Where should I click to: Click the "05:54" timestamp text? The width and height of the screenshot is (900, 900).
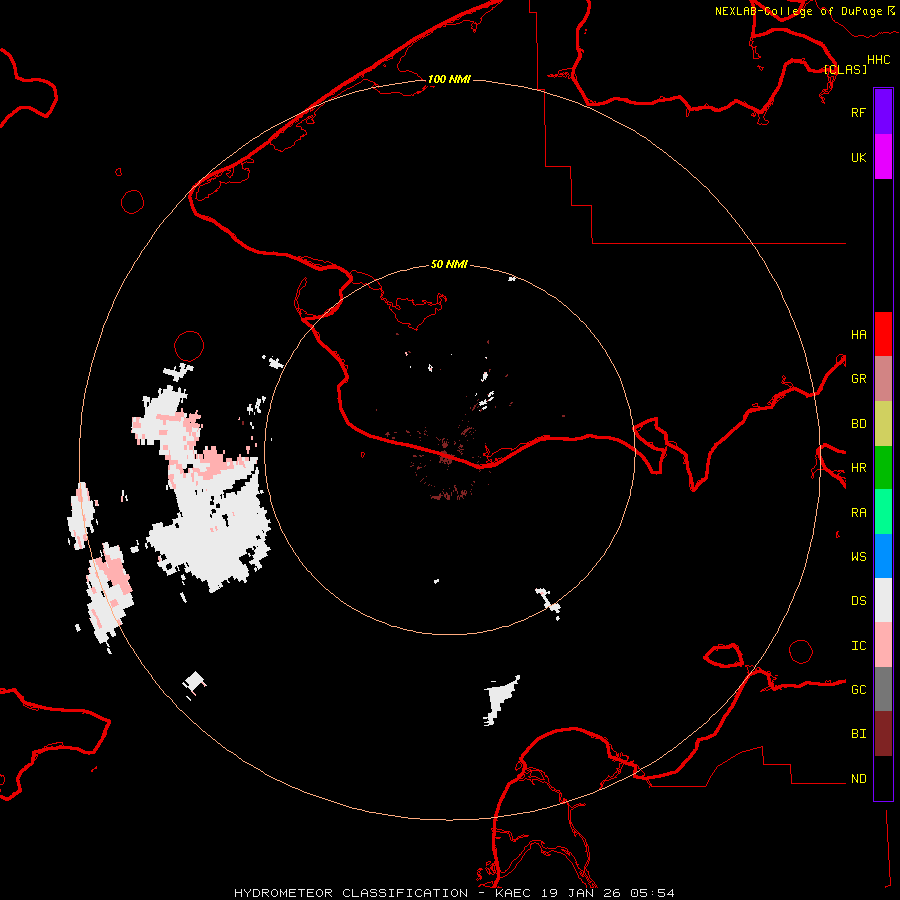[651, 893]
